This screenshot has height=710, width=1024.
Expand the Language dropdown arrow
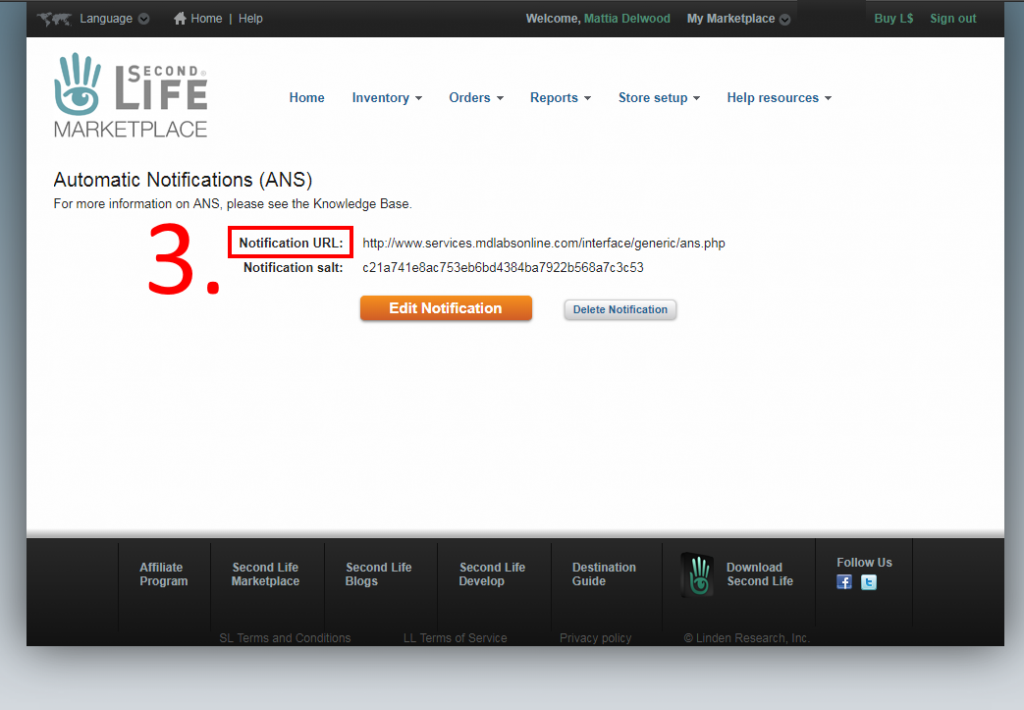[144, 19]
